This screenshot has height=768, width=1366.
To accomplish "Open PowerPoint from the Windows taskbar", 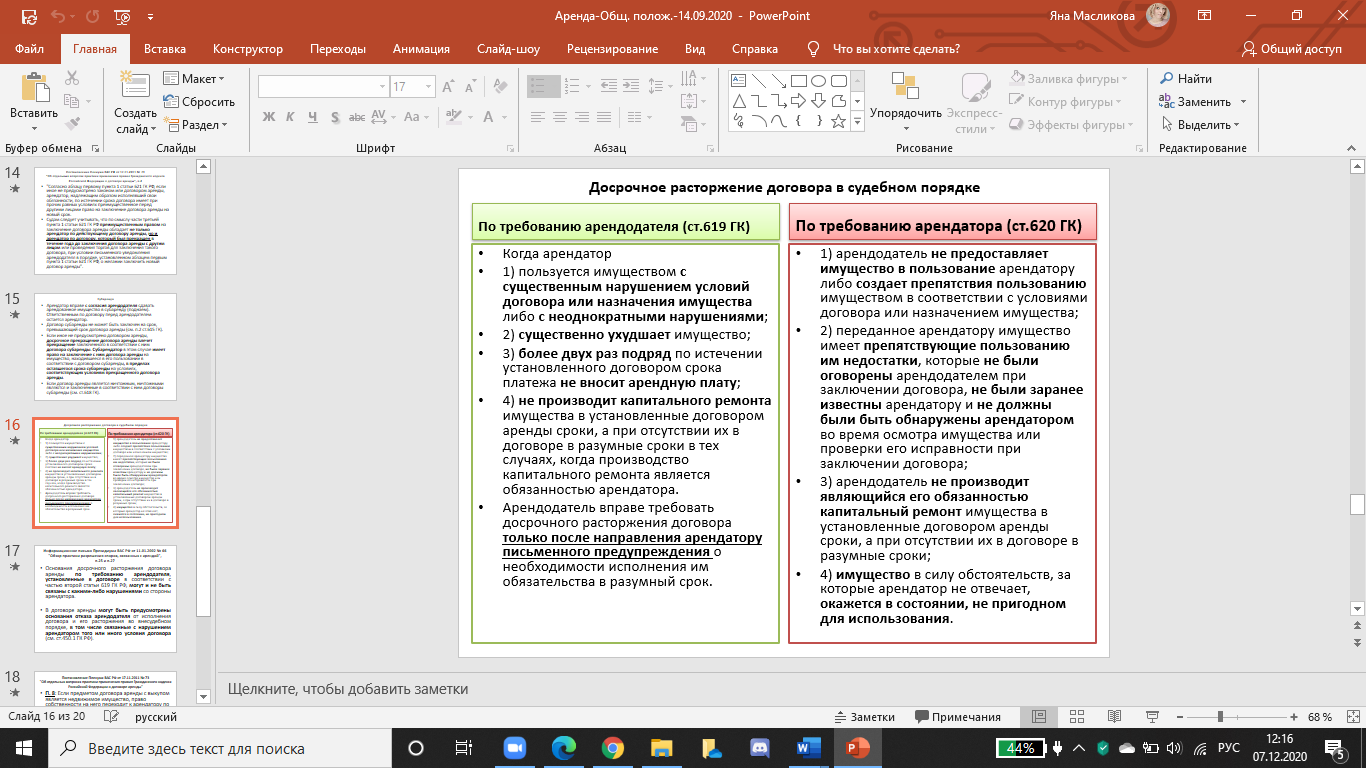I will point(858,747).
